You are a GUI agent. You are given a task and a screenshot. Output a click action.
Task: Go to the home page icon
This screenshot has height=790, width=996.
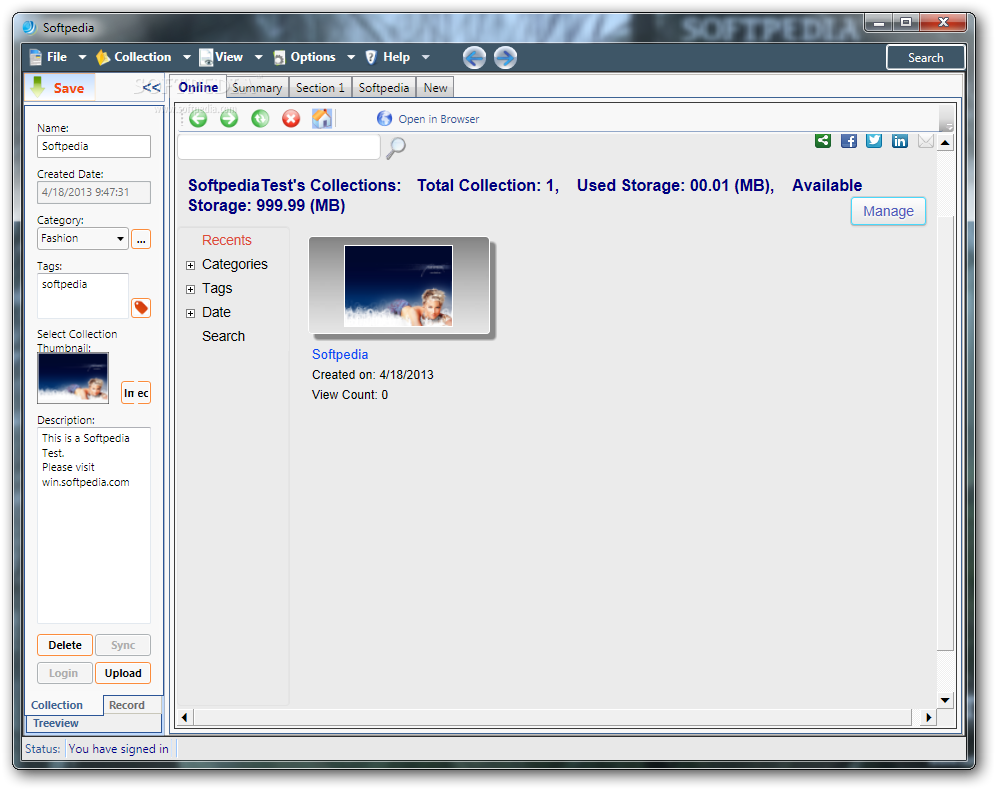tap(322, 119)
